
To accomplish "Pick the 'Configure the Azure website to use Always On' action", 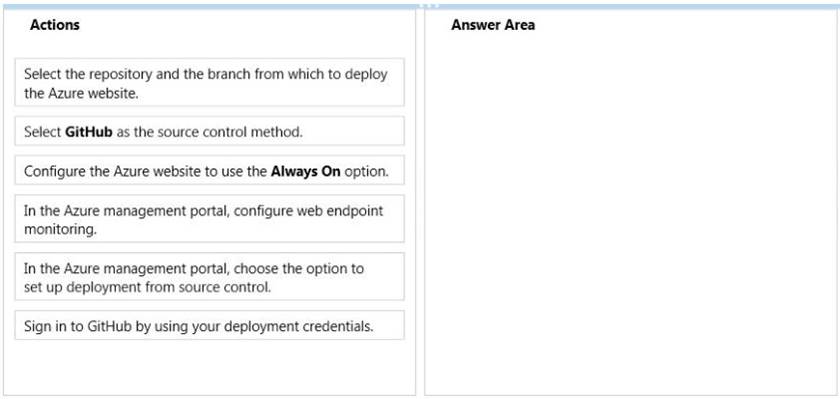I will pyautogui.click(x=209, y=171).
